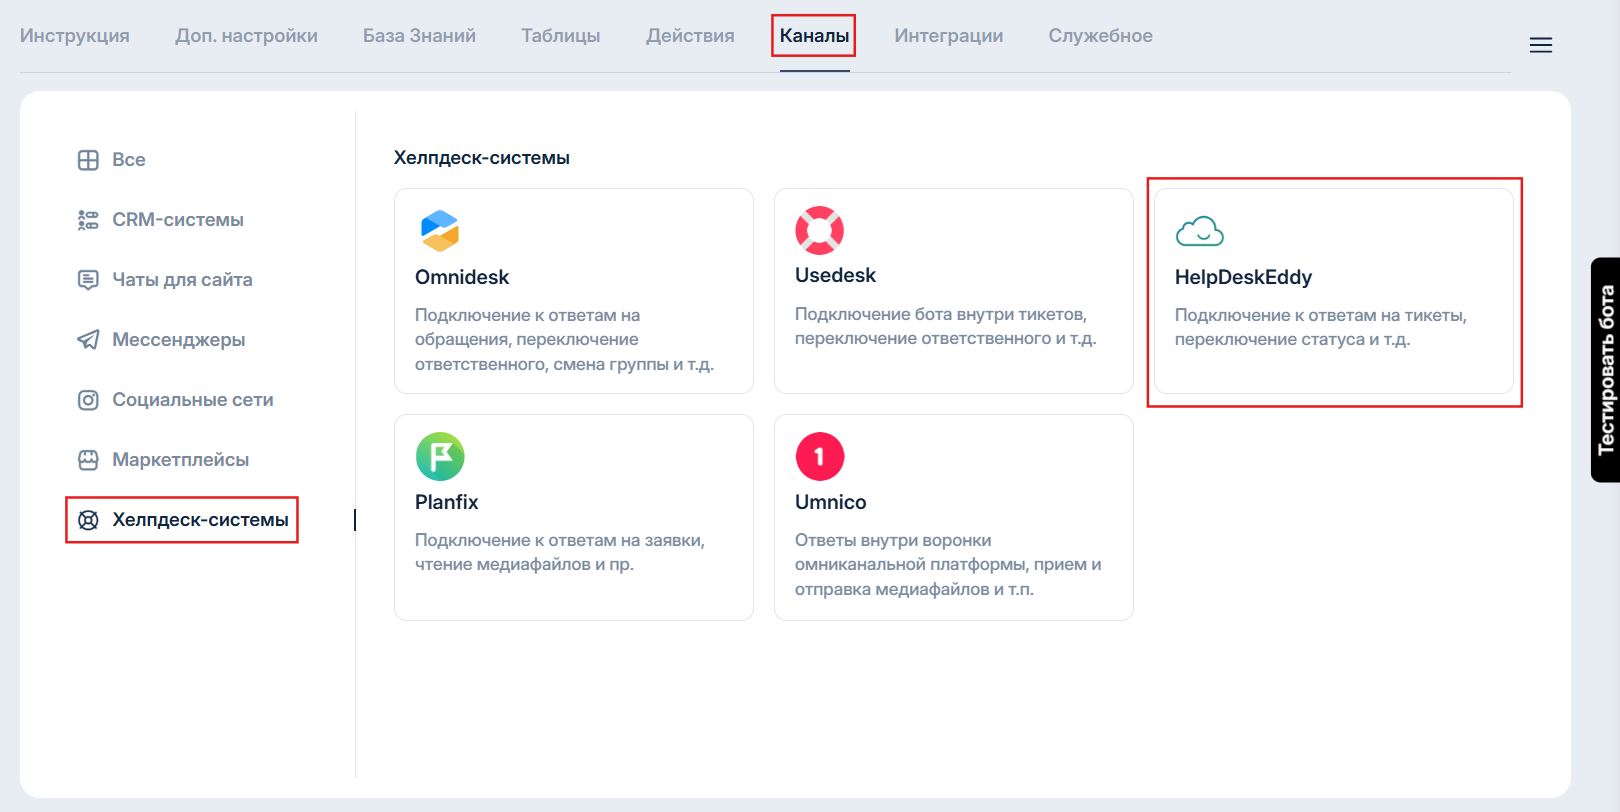Image resolution: width=1620 pixels, height=812 pixels.
Task: Go to the Интеграции tab
Action: 948,36
